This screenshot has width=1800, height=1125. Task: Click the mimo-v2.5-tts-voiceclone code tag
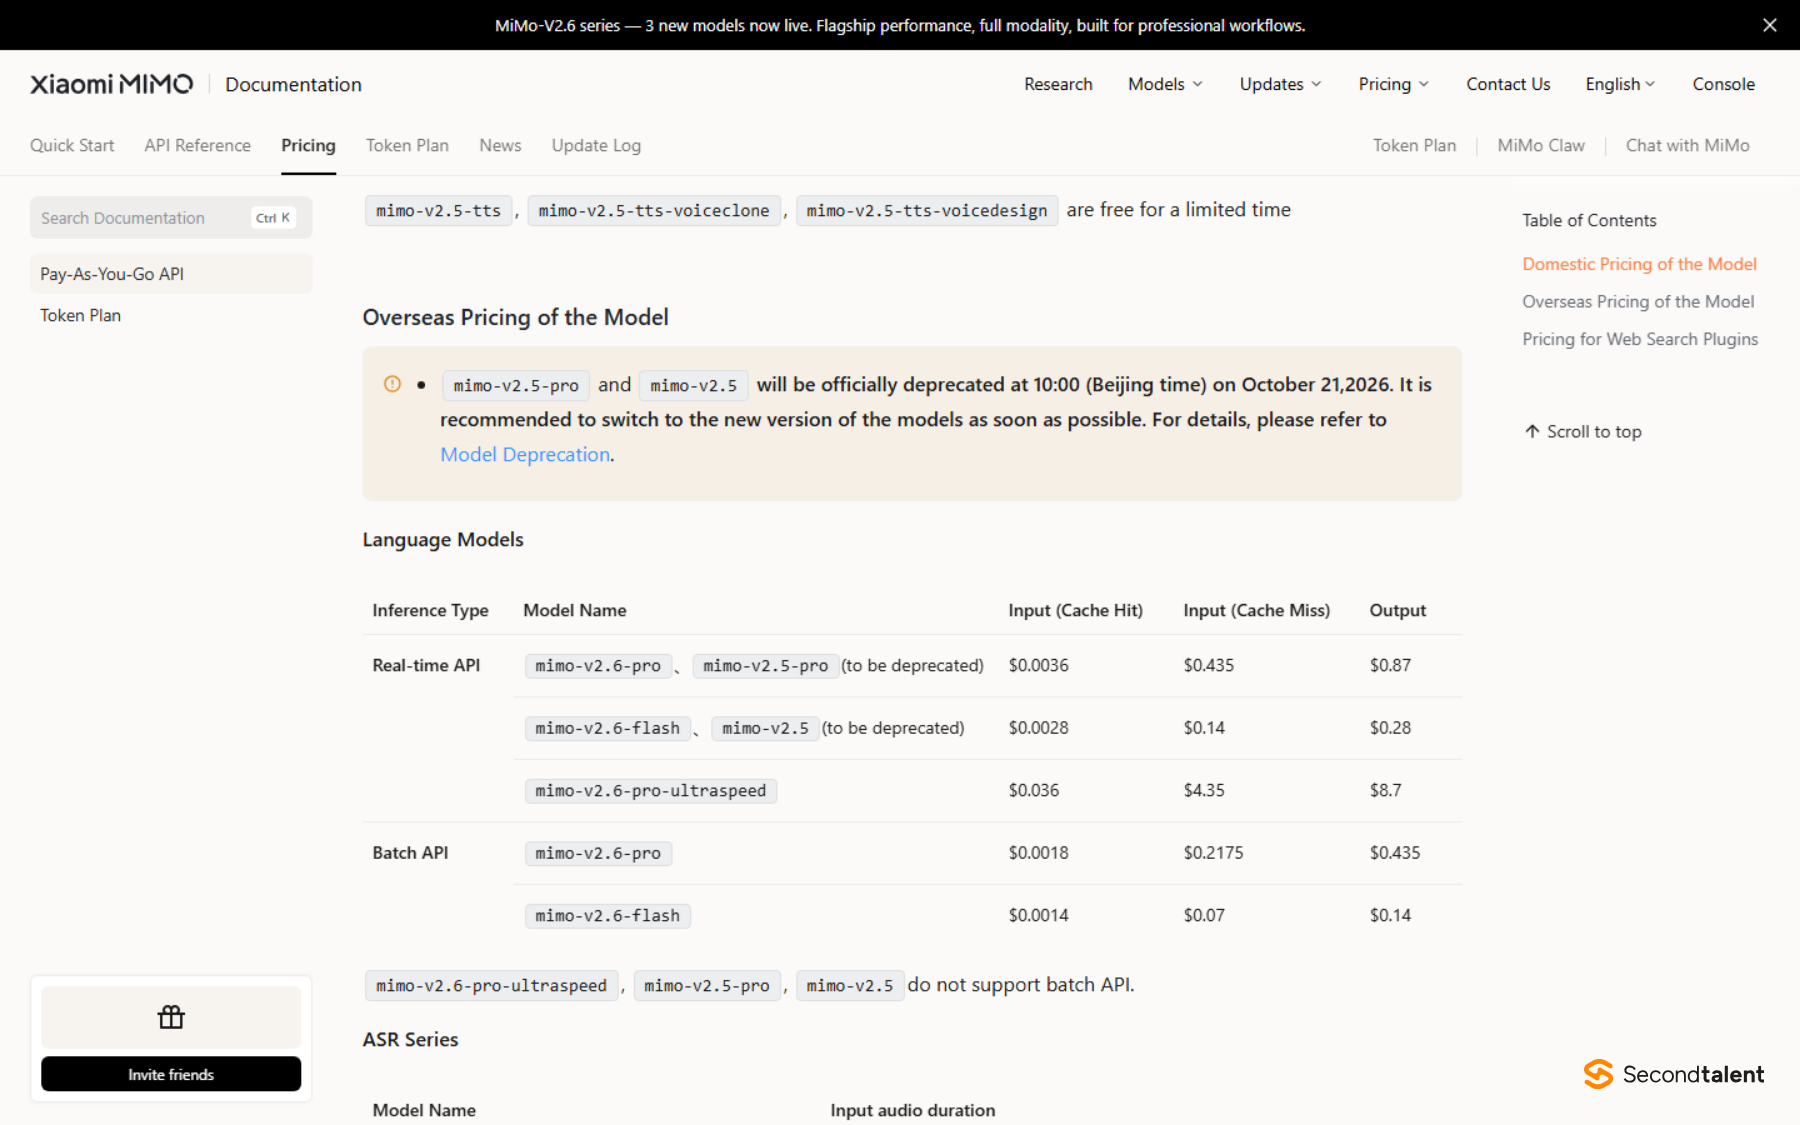[654, 211]
